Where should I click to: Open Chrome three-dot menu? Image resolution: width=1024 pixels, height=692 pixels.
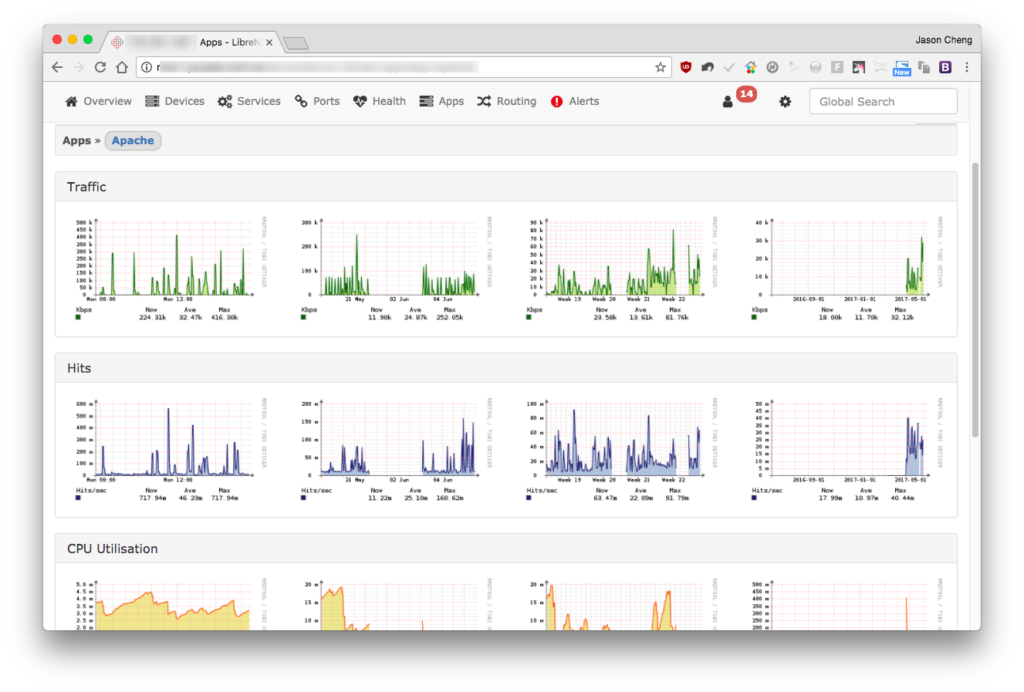pos(967,67)
